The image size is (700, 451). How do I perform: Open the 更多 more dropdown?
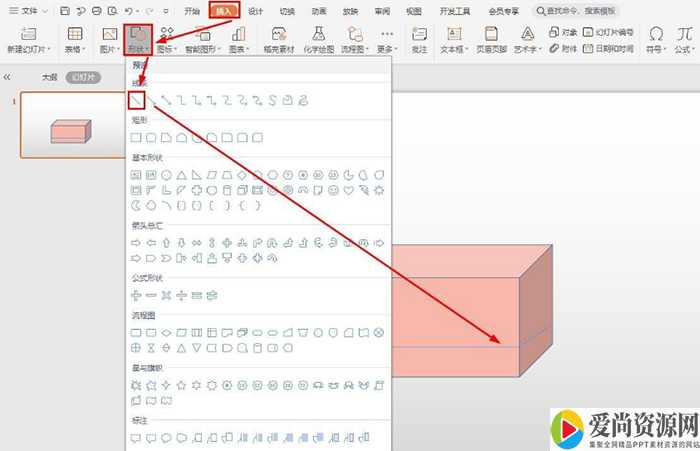coord(386,40)
